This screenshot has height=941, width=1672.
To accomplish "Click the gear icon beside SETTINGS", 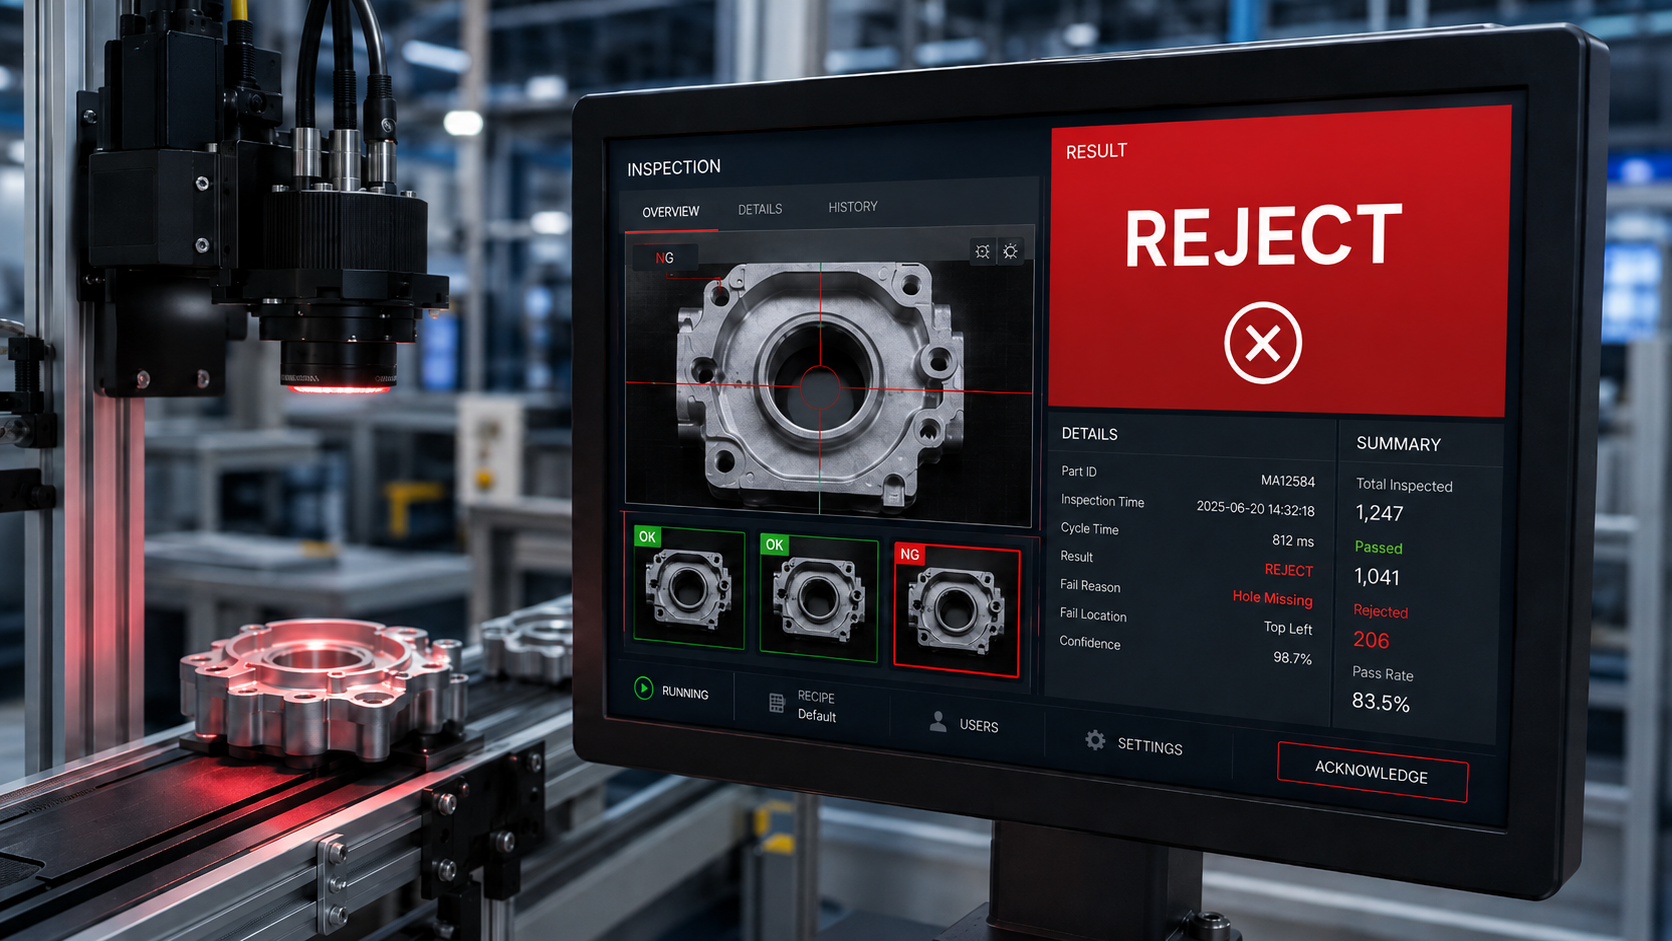I will pyautogui.click(x=1095, y=740).
